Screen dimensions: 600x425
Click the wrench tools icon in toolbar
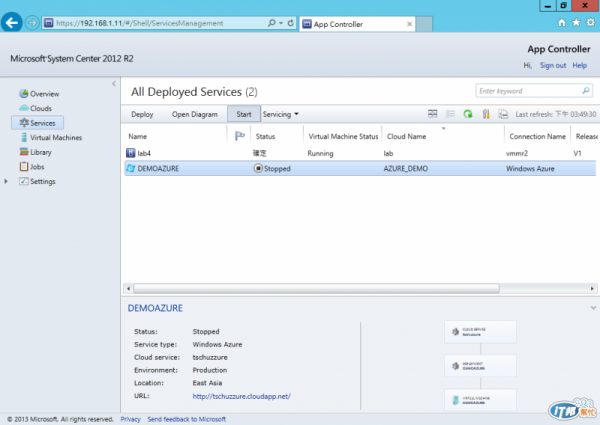coord(486,114)
